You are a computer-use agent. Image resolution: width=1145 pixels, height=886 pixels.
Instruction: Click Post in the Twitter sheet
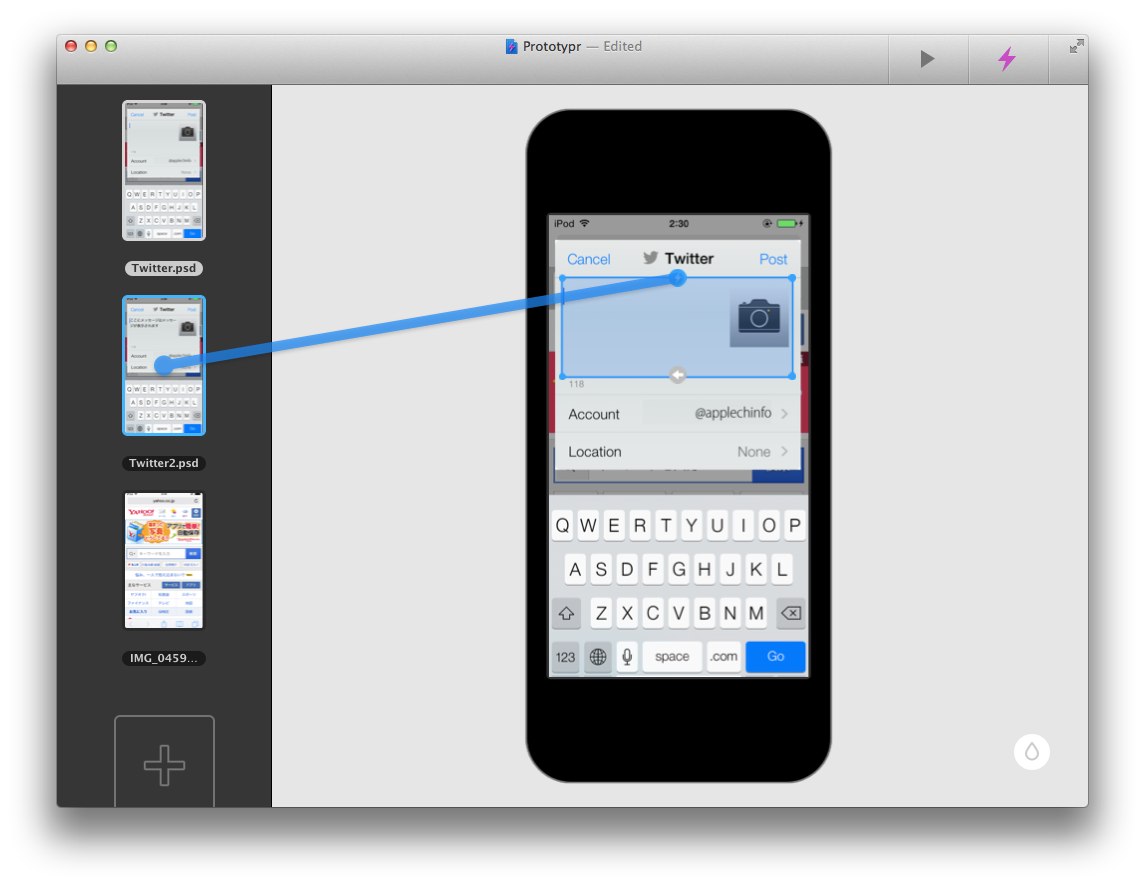coord(773,259)
